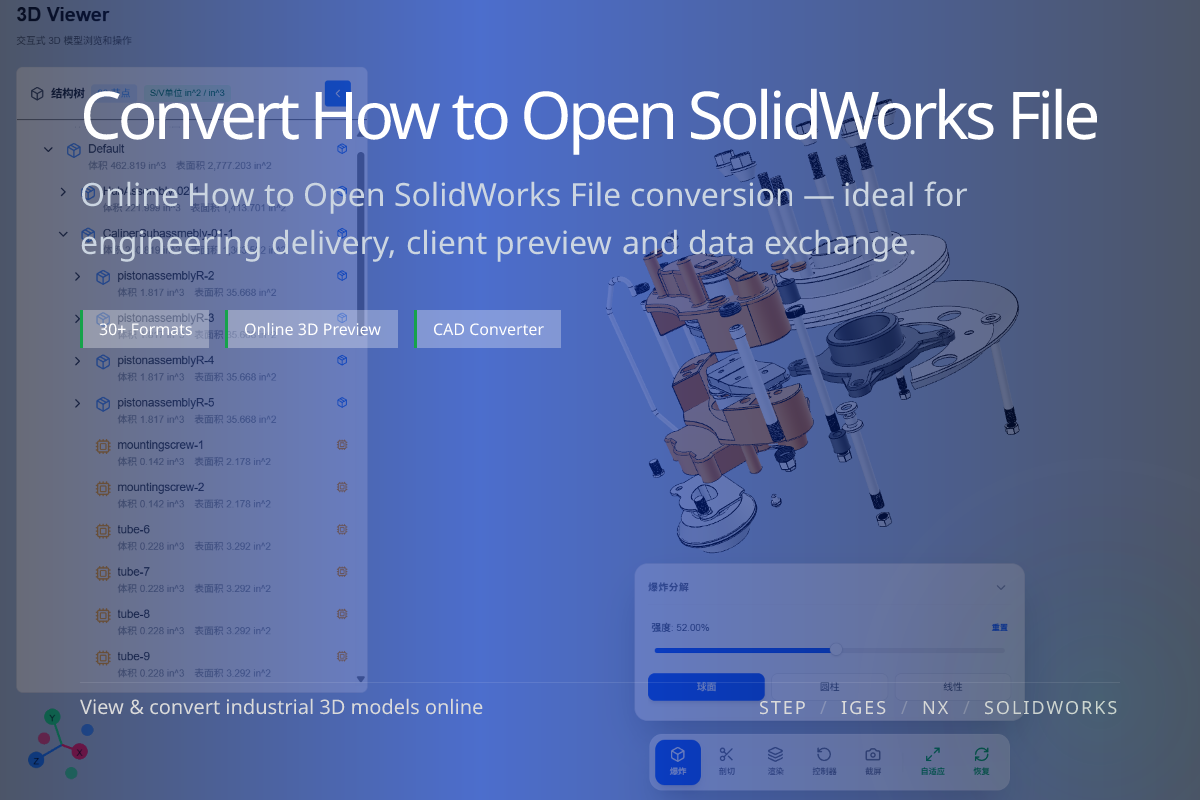Select 圆柱 cylindrical explode mode
Image resolution: width=1200 pixels, height=800 pixels.
[829, 687]
